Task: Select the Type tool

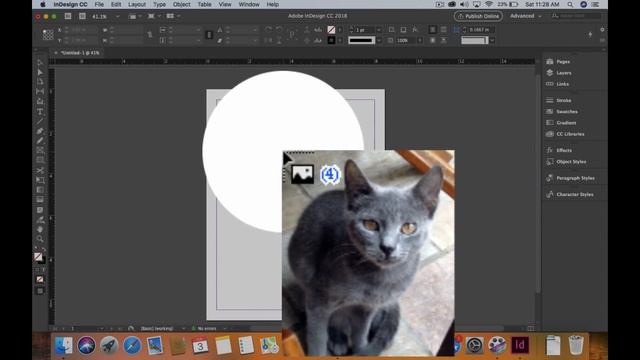Action: tap(40, 111)
